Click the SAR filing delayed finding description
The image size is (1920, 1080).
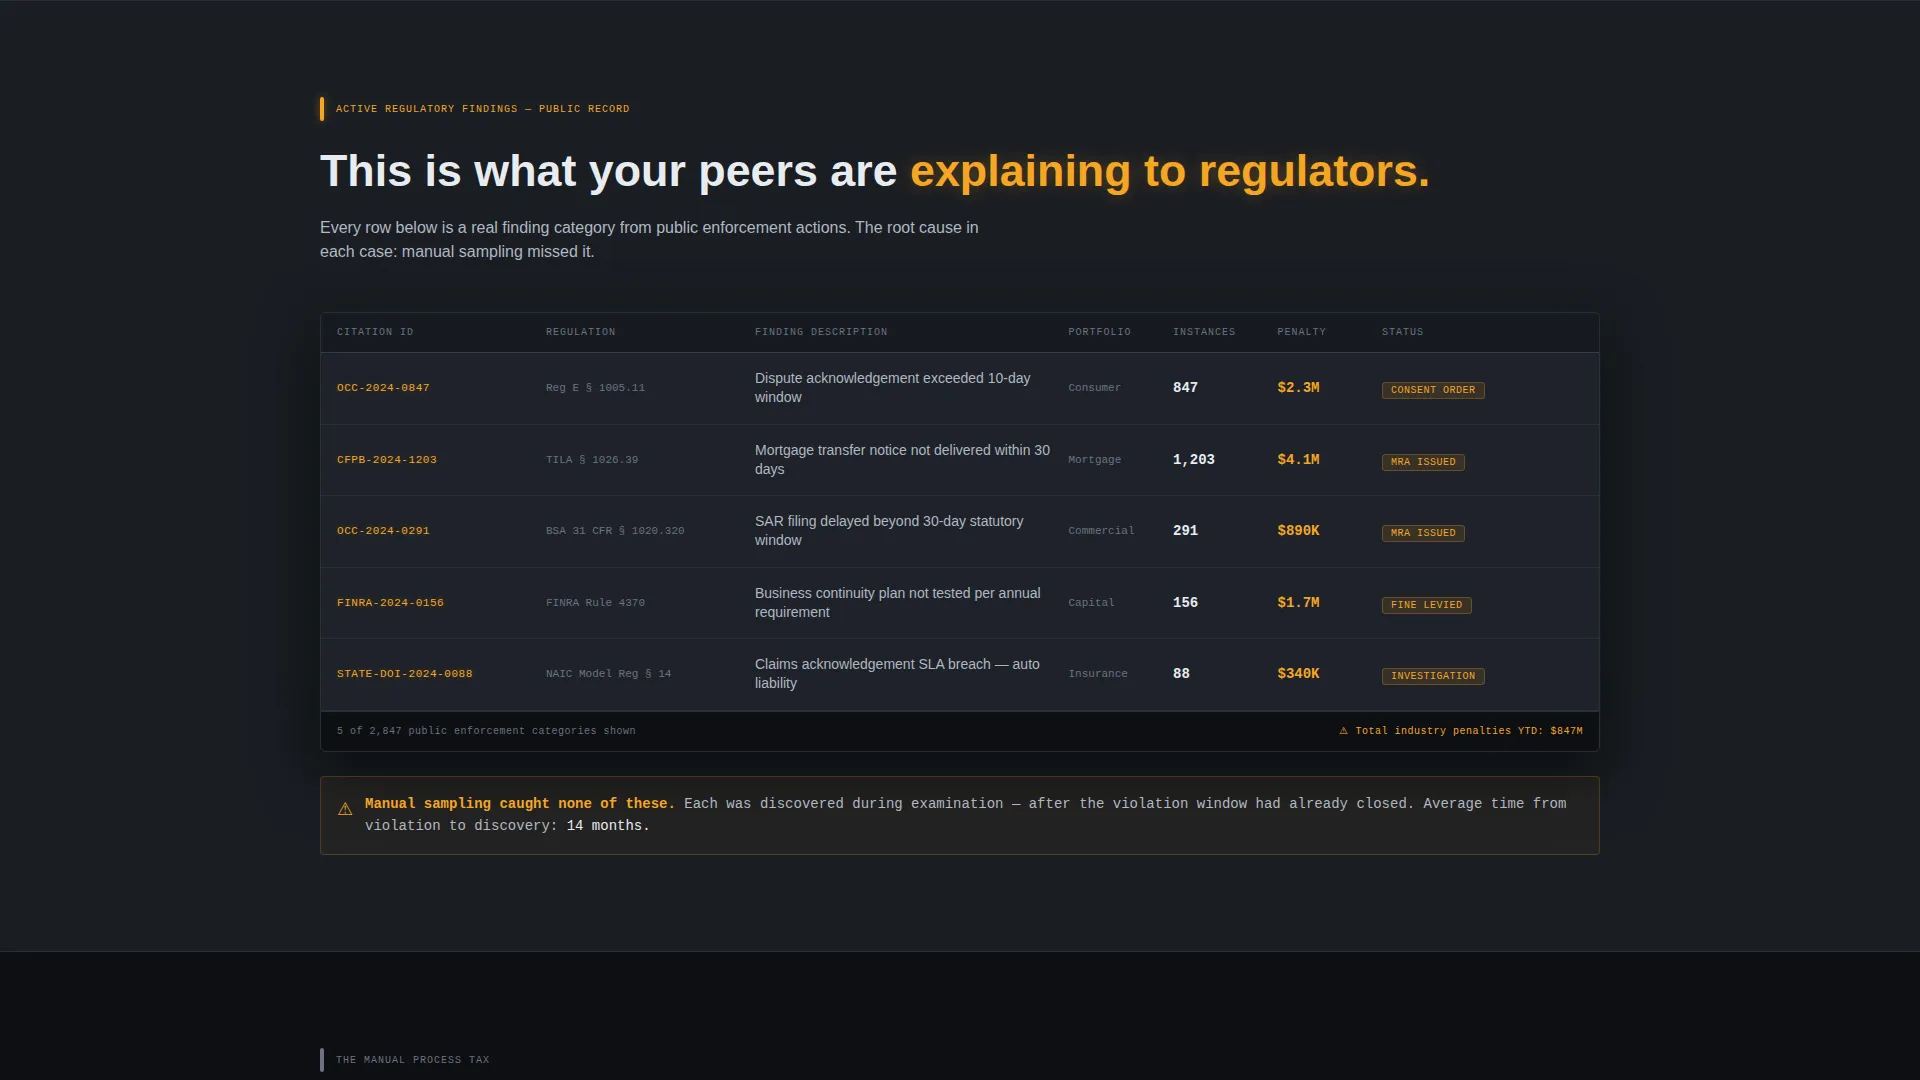click(889, 531)
